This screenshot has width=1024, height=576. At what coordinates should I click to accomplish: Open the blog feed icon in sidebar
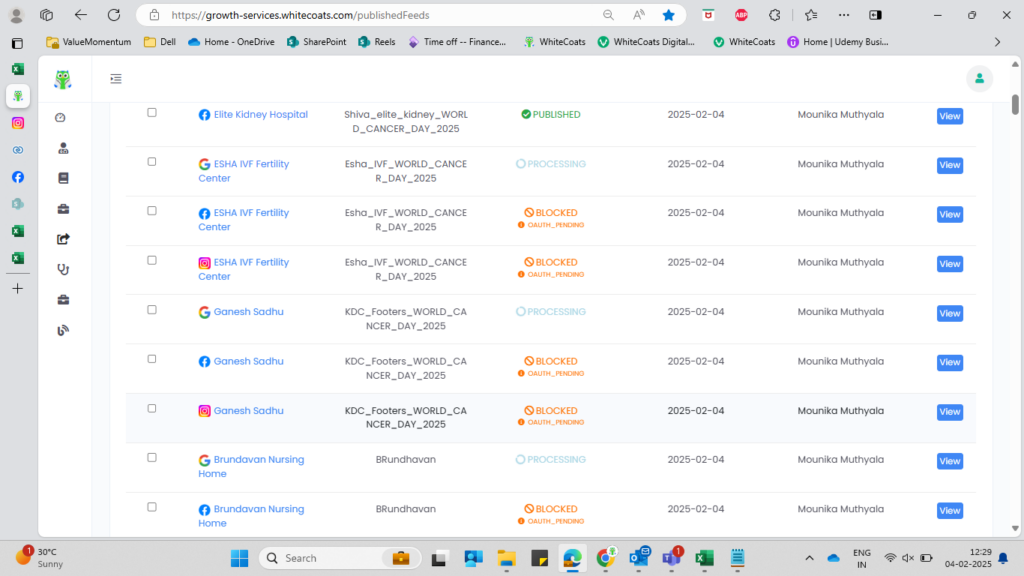pos(64,330)
